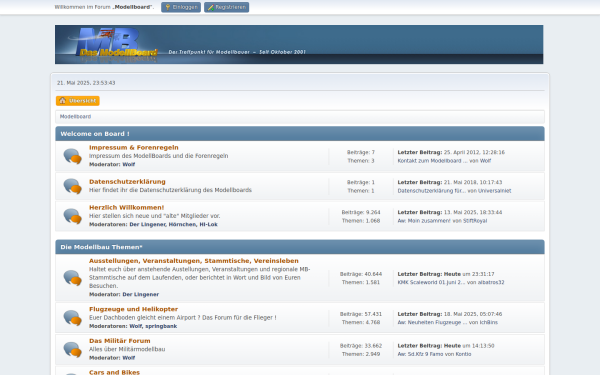This screenshot has width=600, height=375.
Task: Open the Cars and Bikes board
Action: click(114, 372)
